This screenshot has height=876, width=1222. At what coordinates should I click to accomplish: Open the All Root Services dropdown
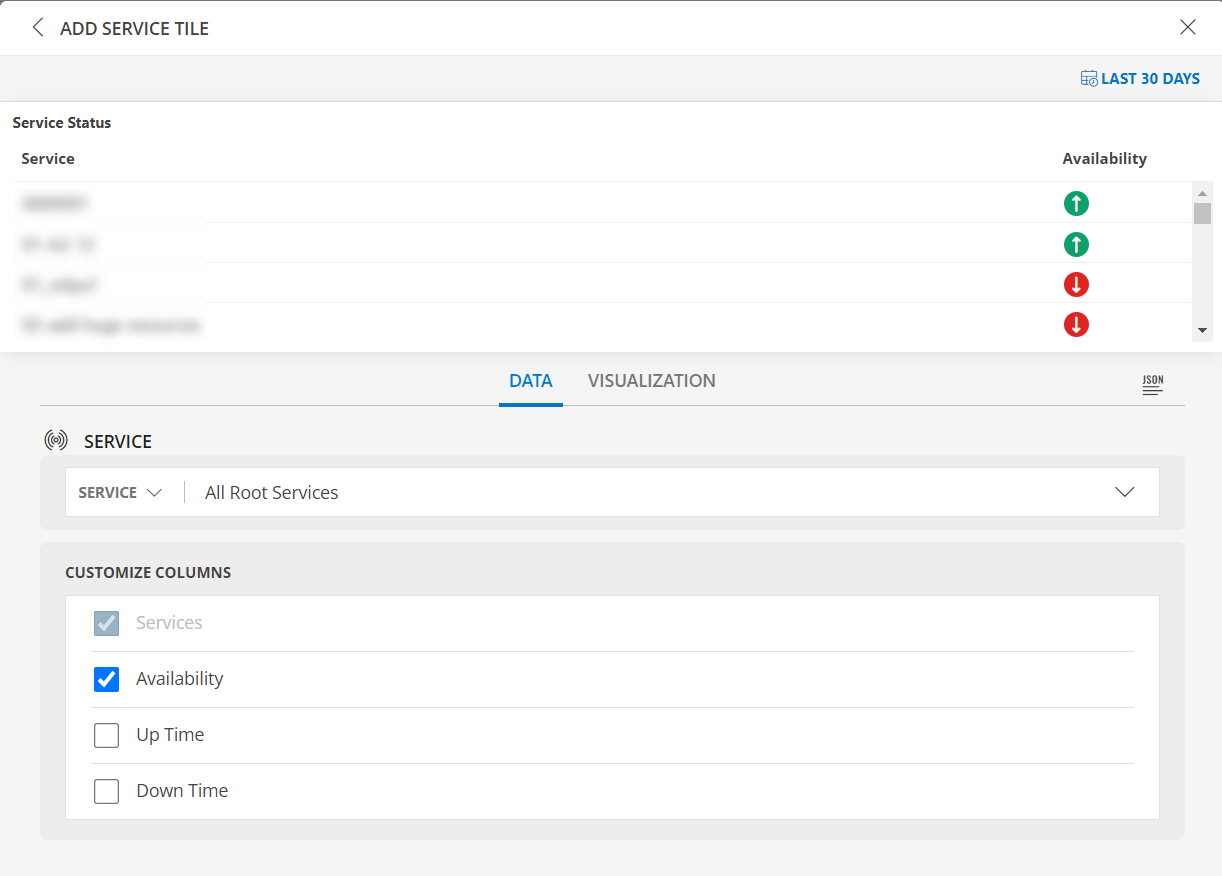click(1124, 491)
